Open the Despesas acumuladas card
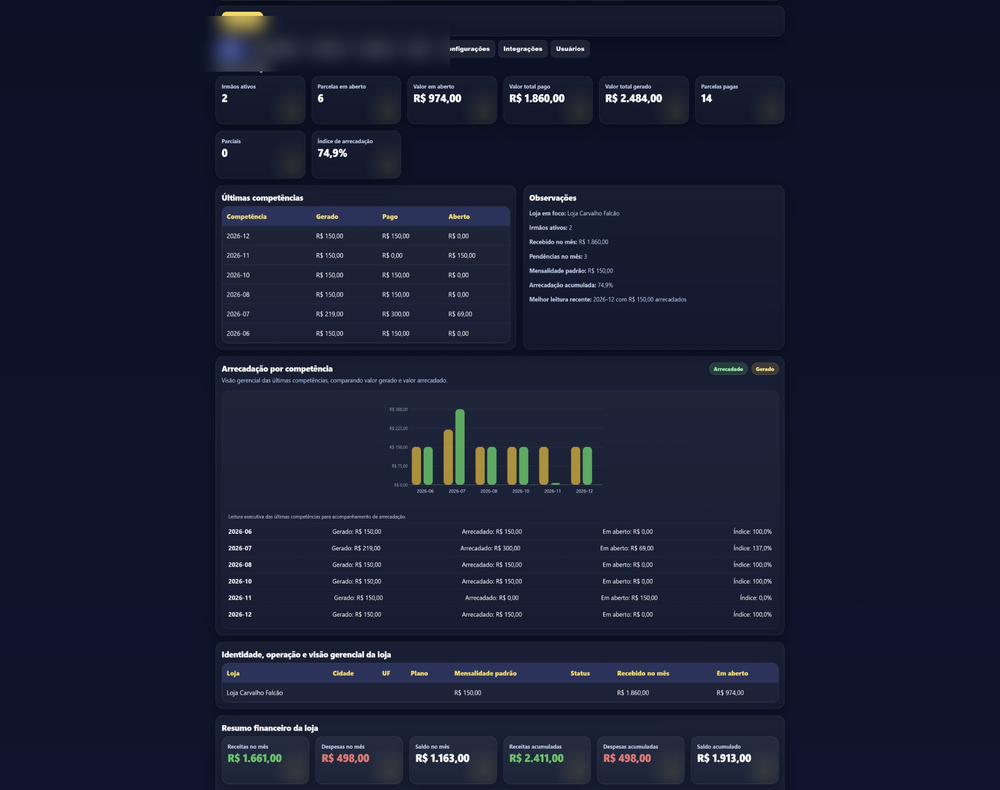This screenshot has height=790, width=1000. coord(640,760)
